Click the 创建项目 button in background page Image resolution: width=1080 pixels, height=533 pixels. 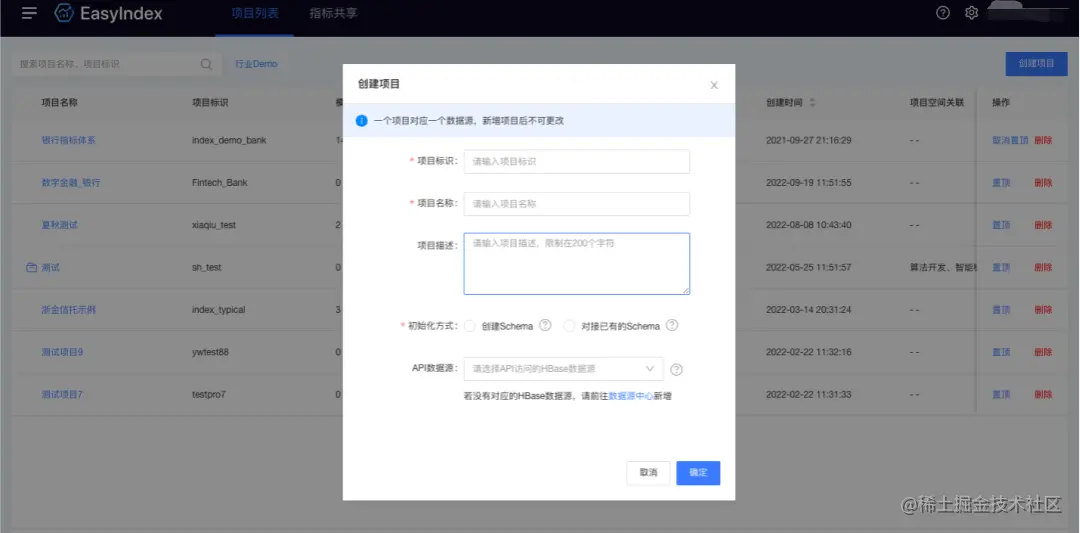click(1036, 63)
